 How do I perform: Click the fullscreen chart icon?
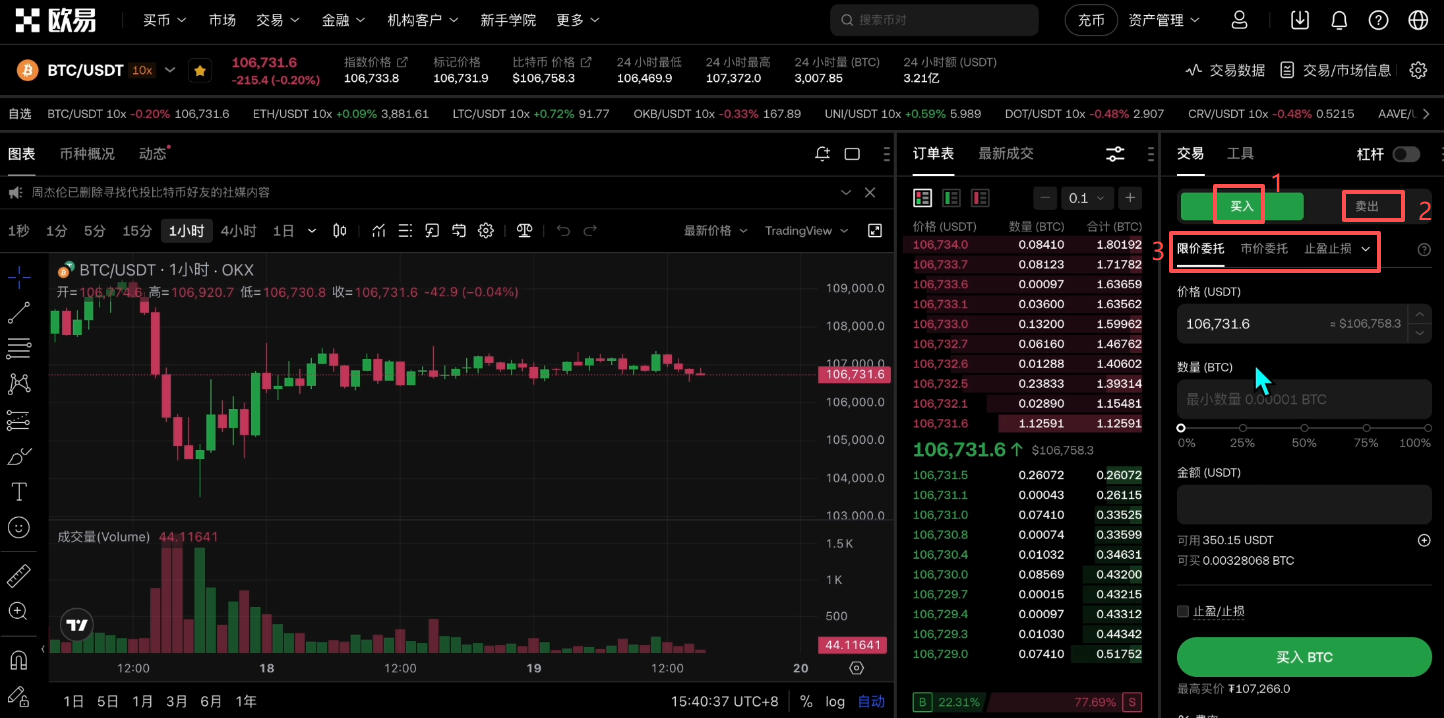pos(875,231)
